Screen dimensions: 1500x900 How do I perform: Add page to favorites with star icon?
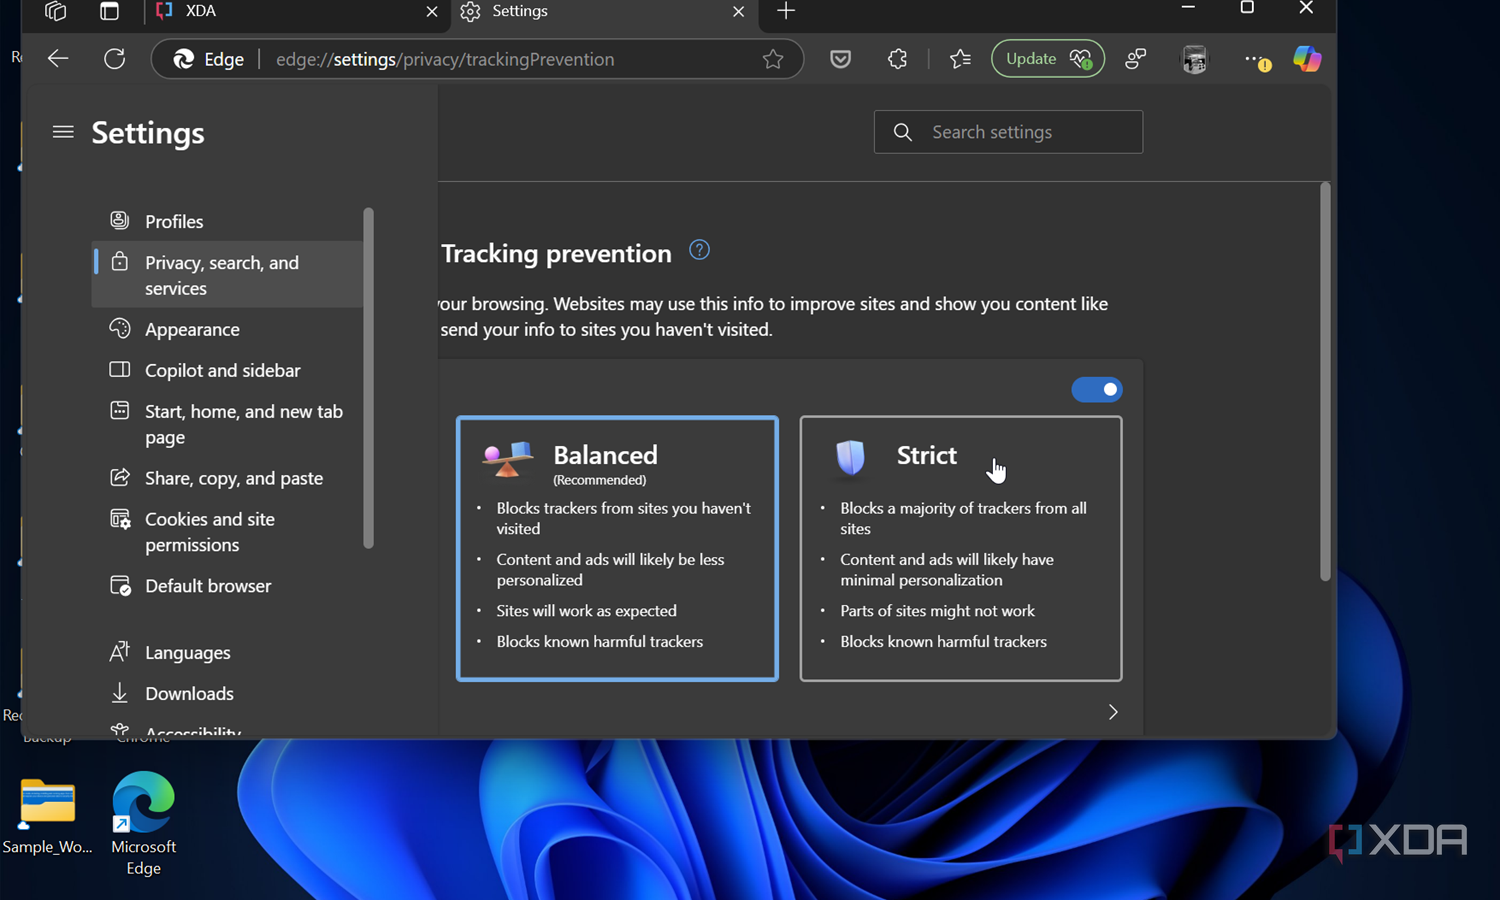pos(773,59)
